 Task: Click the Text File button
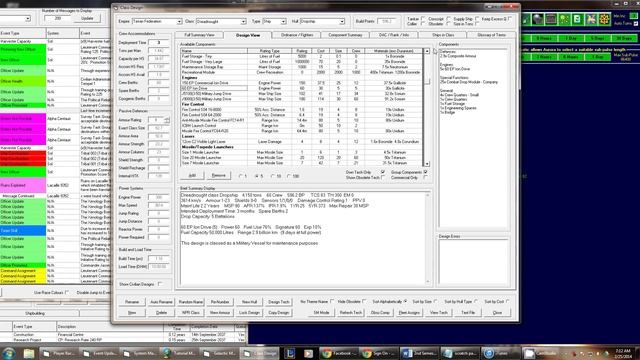(x=468, y=313)
